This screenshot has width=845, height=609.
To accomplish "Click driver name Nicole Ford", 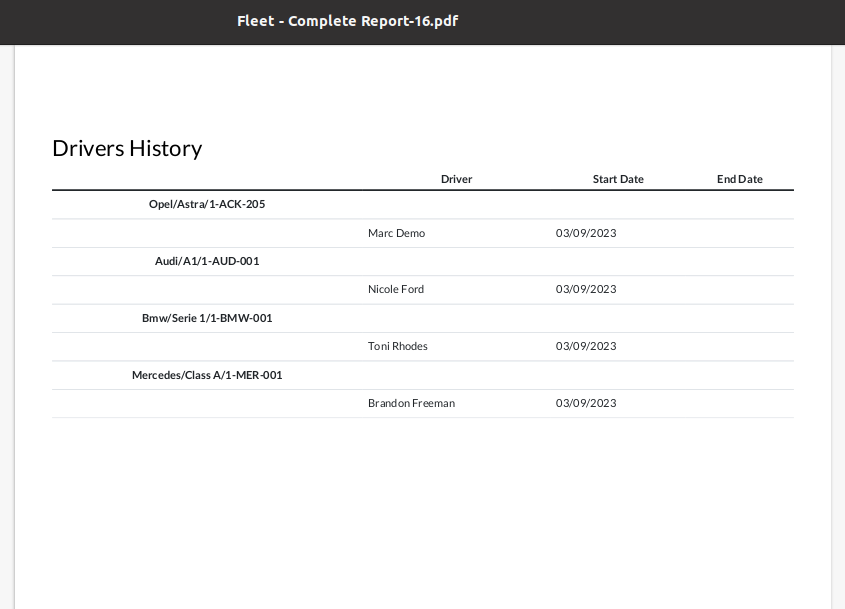I will [396, 289].
